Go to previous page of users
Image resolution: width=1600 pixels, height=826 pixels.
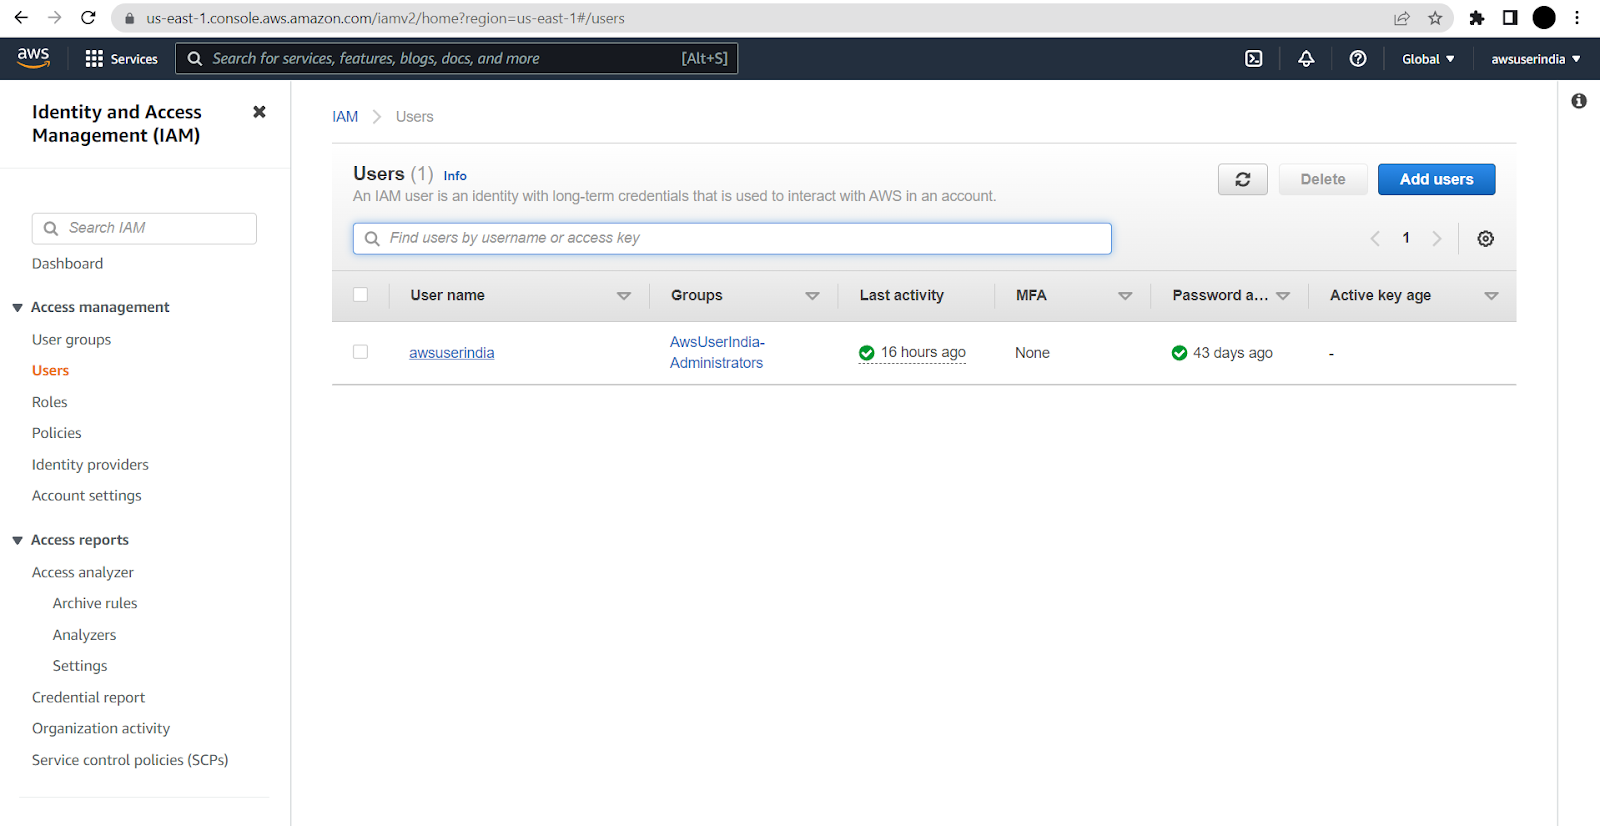pyautogui.click(x=1375, y=238)
